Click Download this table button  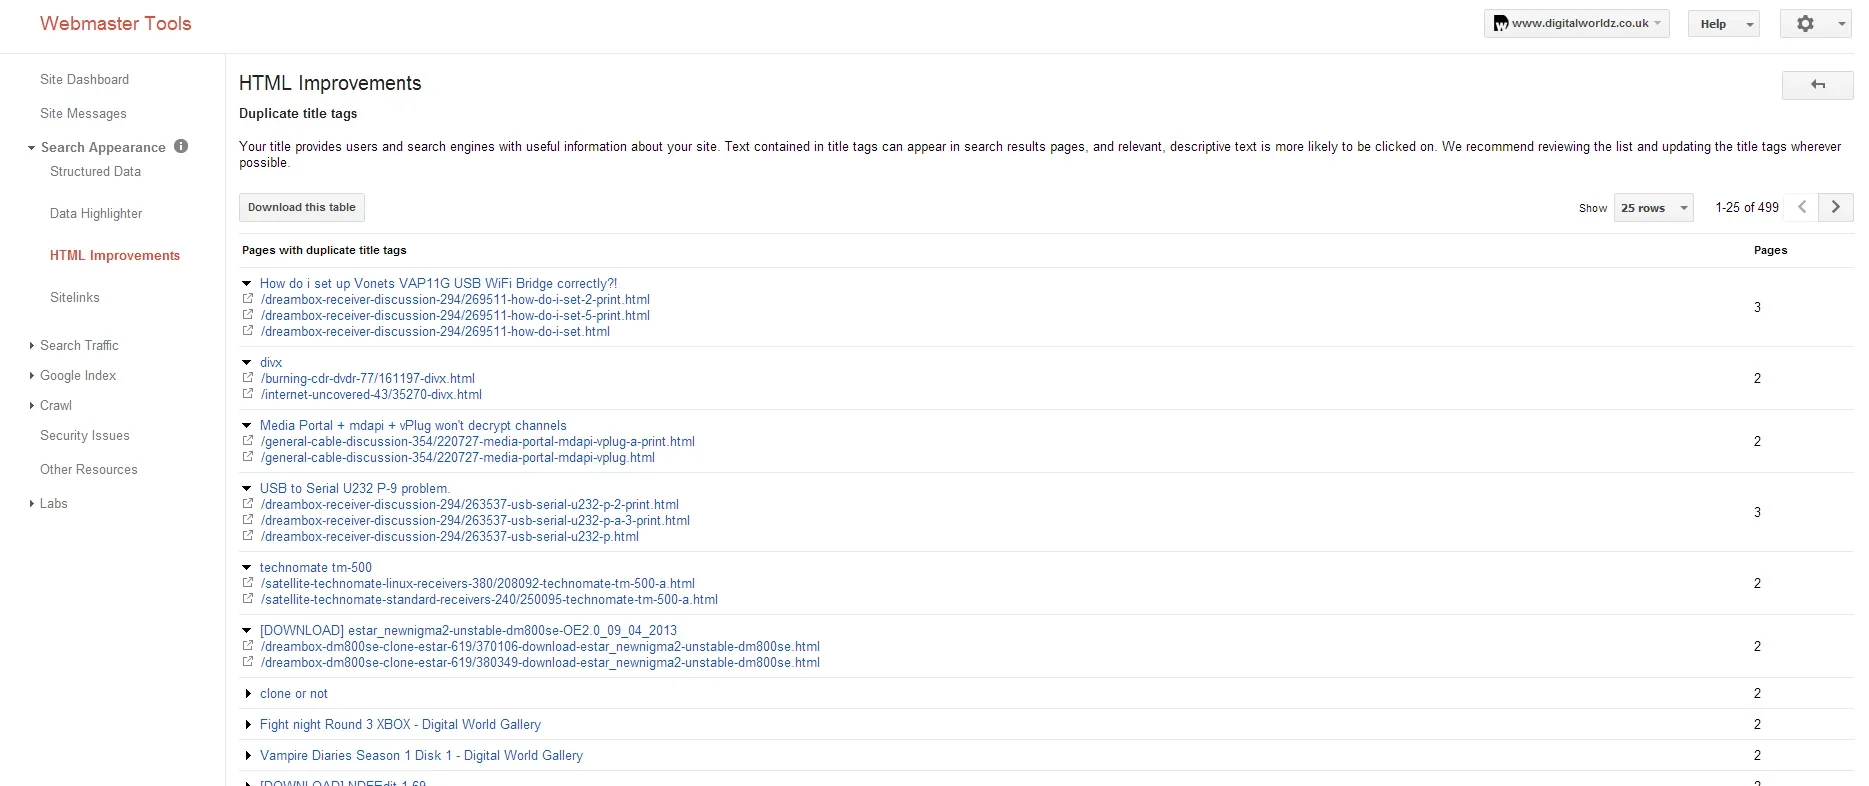302,207
